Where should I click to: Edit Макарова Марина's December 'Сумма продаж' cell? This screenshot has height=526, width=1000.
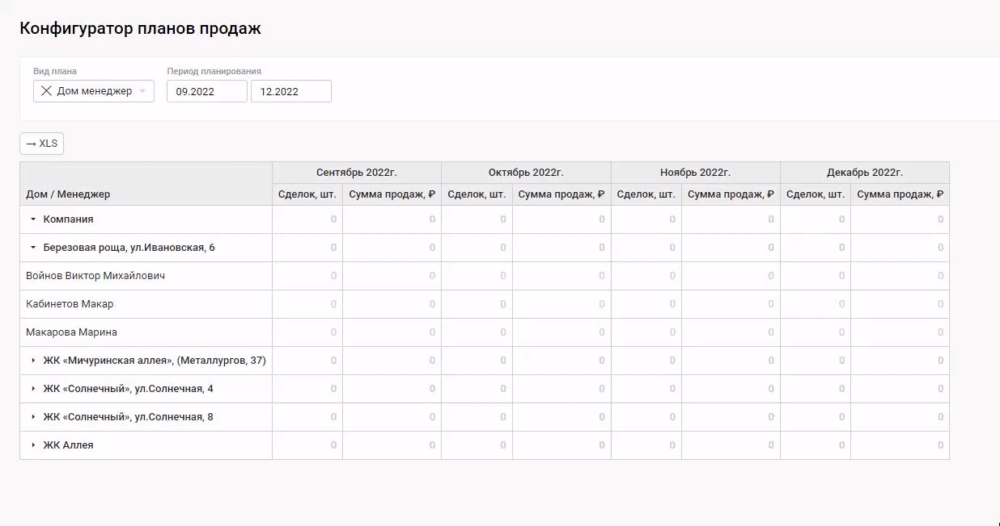[x=899, y=332]
